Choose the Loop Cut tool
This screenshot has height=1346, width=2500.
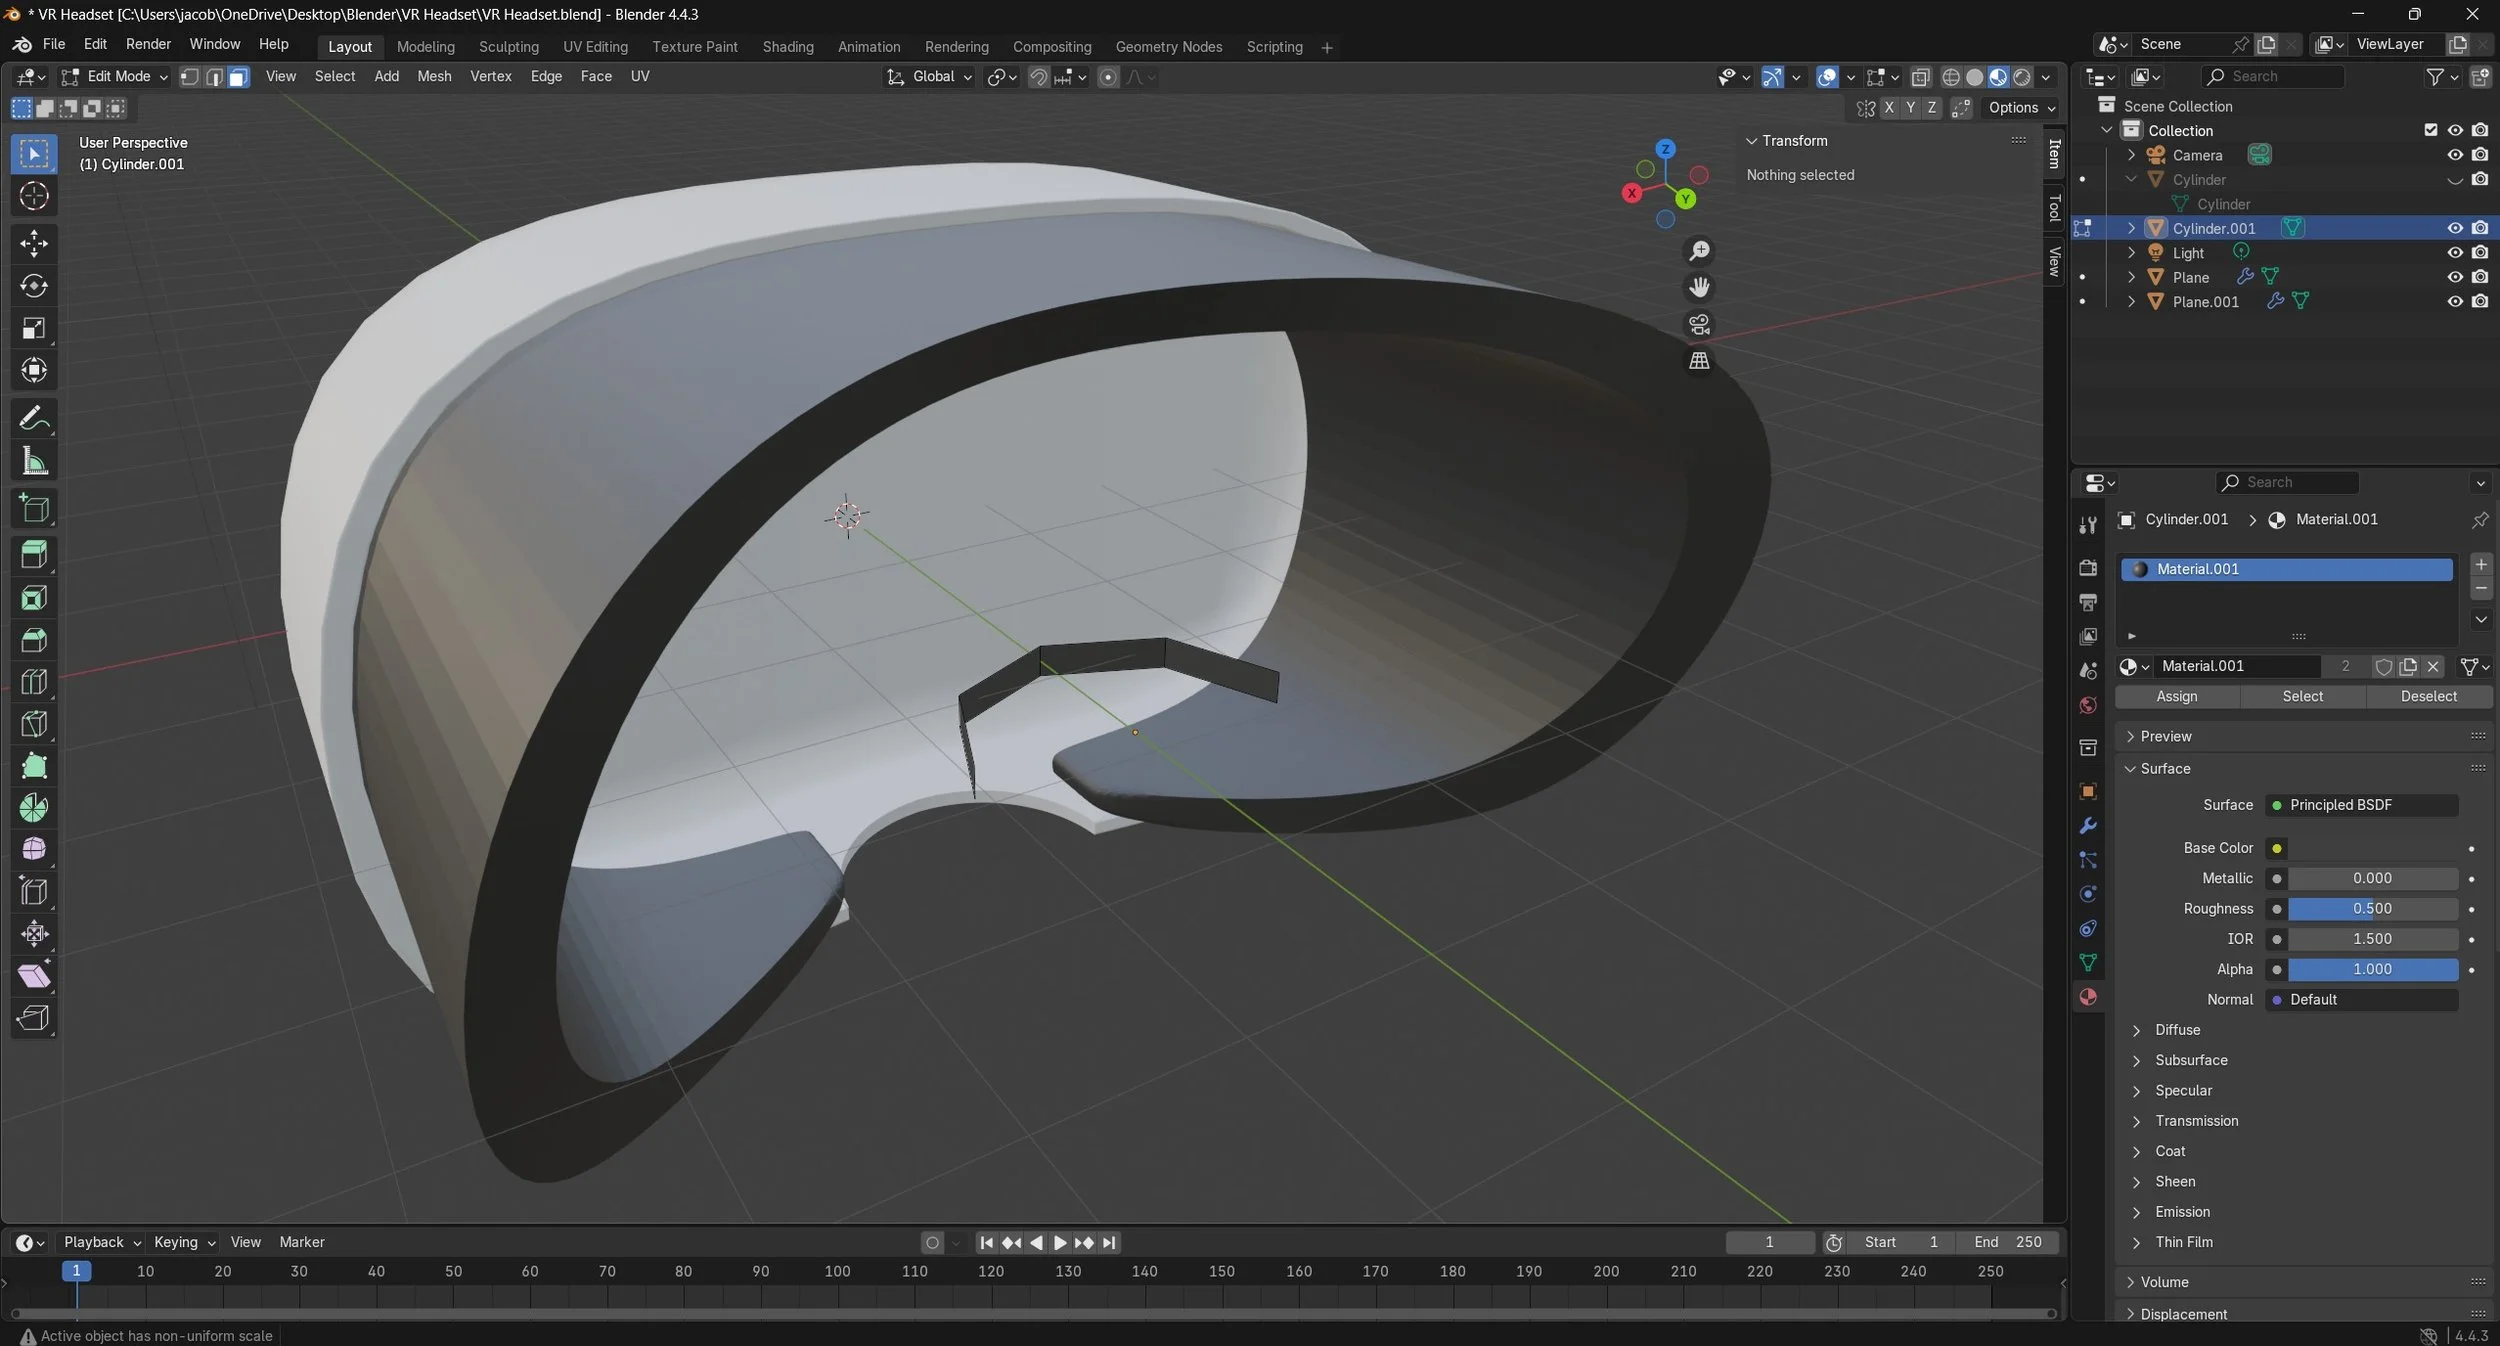pyautogui.click(x=34, y=682)
